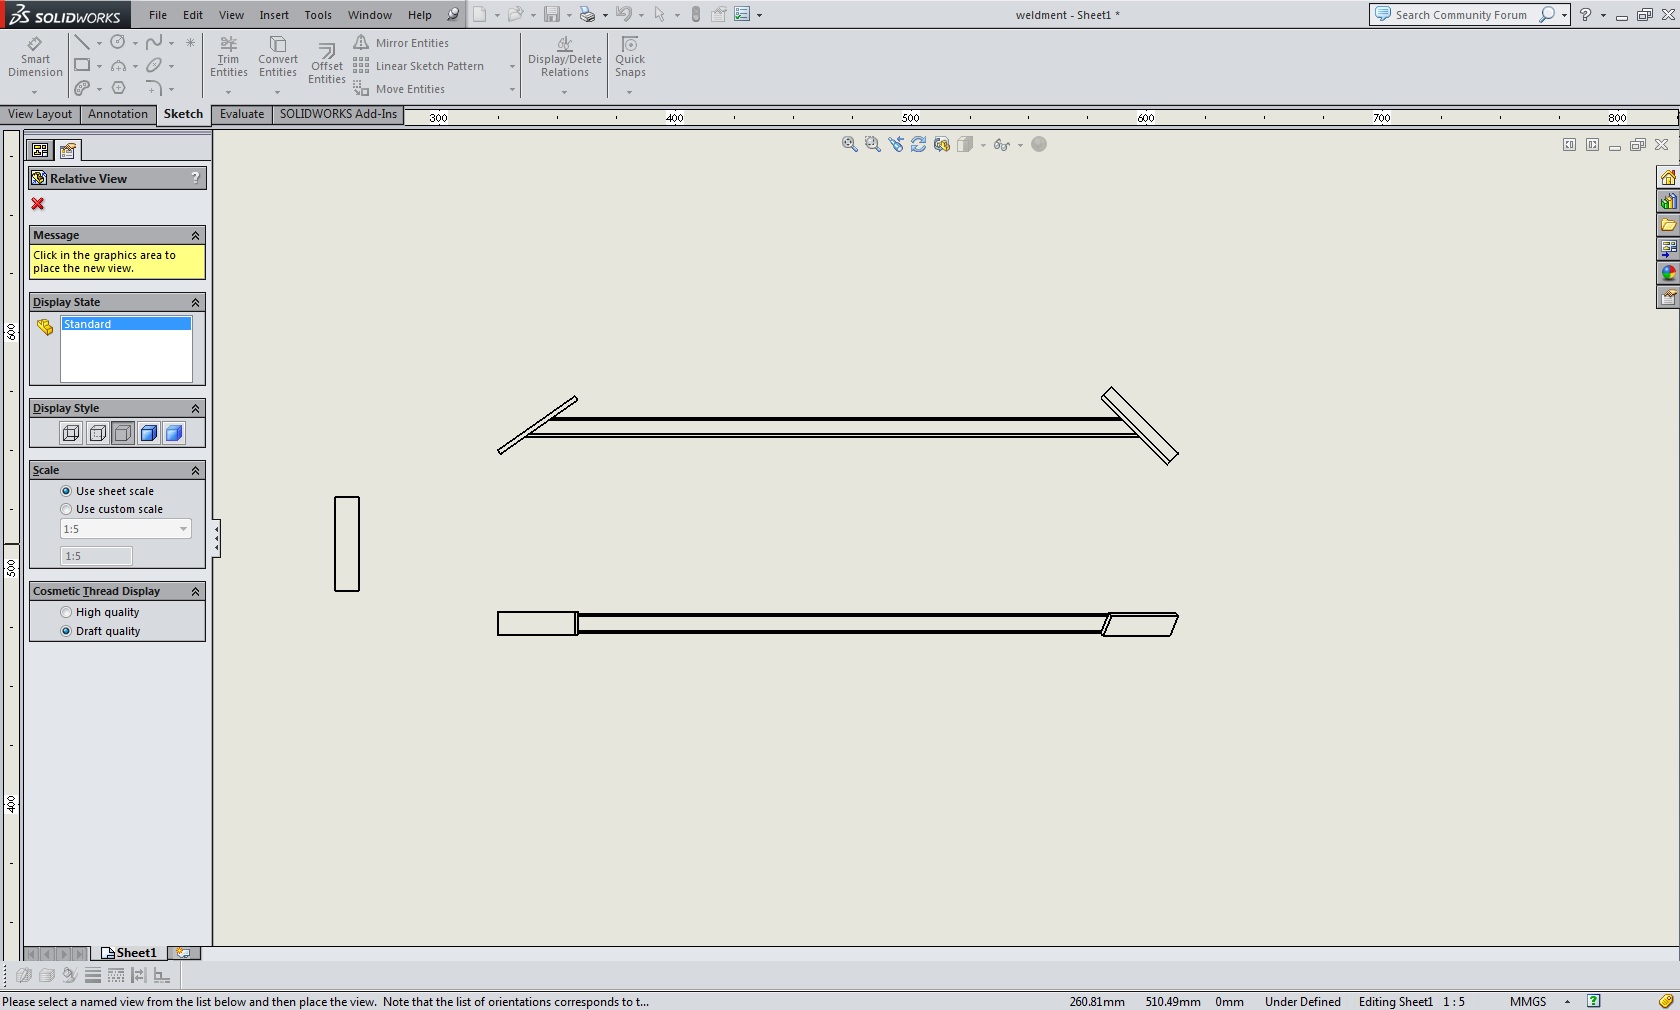Switch to the Annotation tab
Image resolution: width=1680 pixels, height=1010 pixels.
pyautogui.click(x=117, y=114)
